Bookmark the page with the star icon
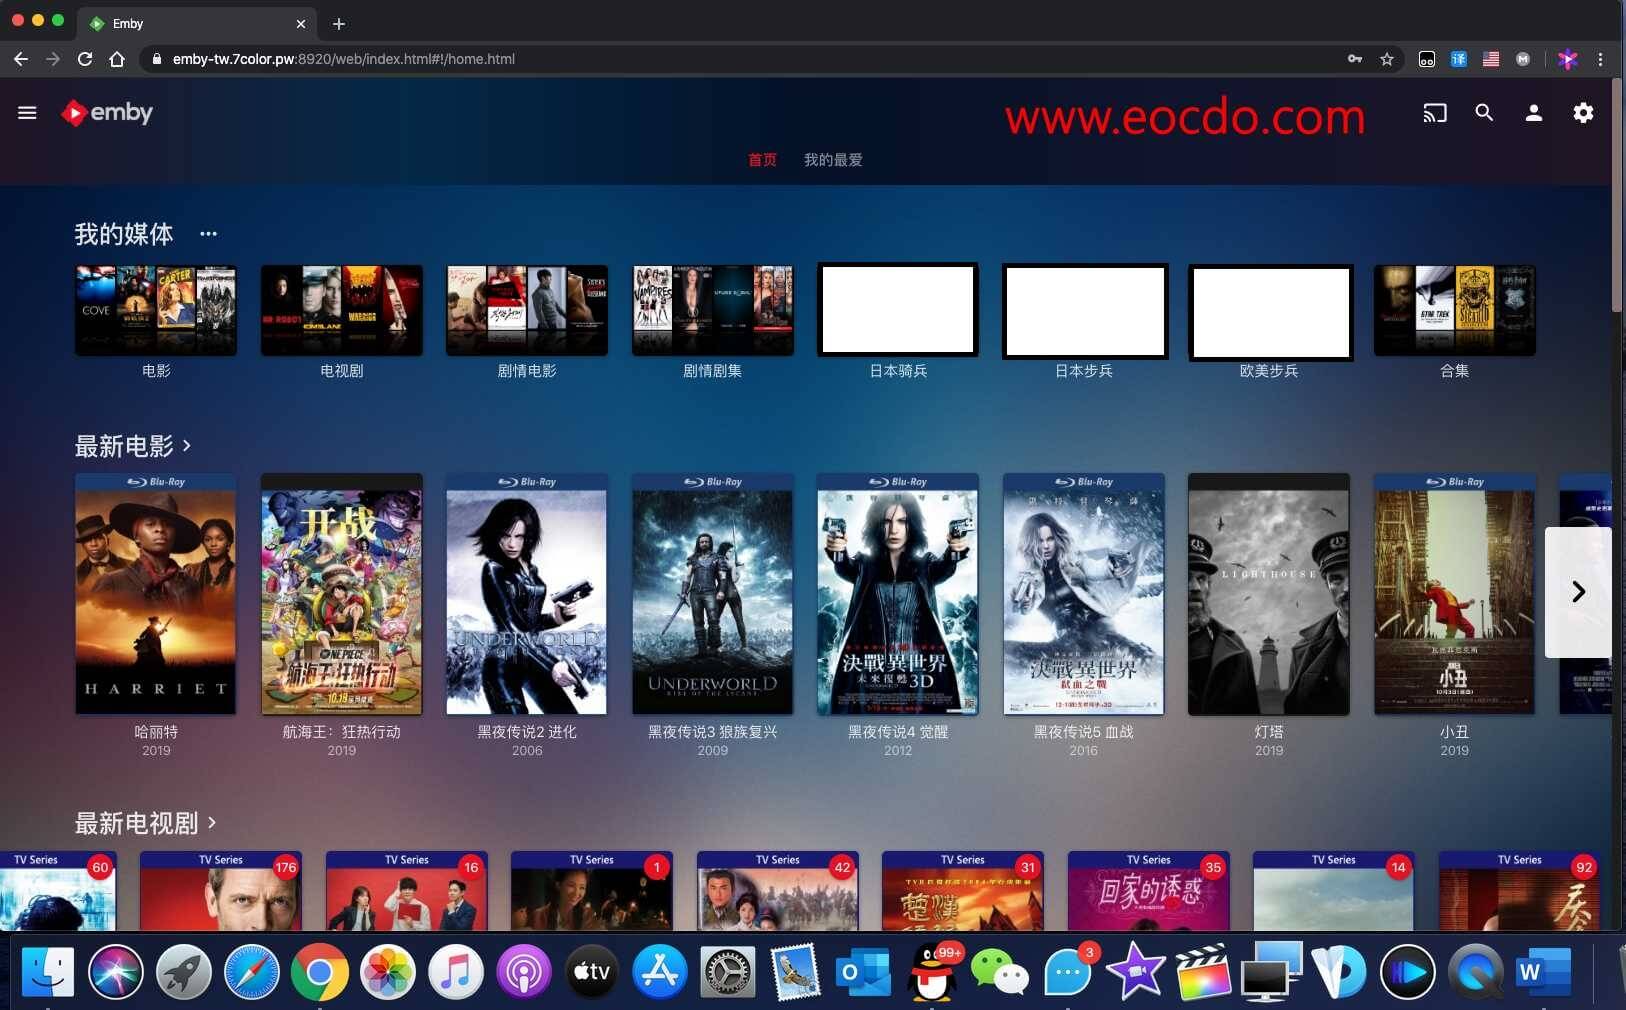Viewport: 1626px width, 1010px height. (1386, 59)
